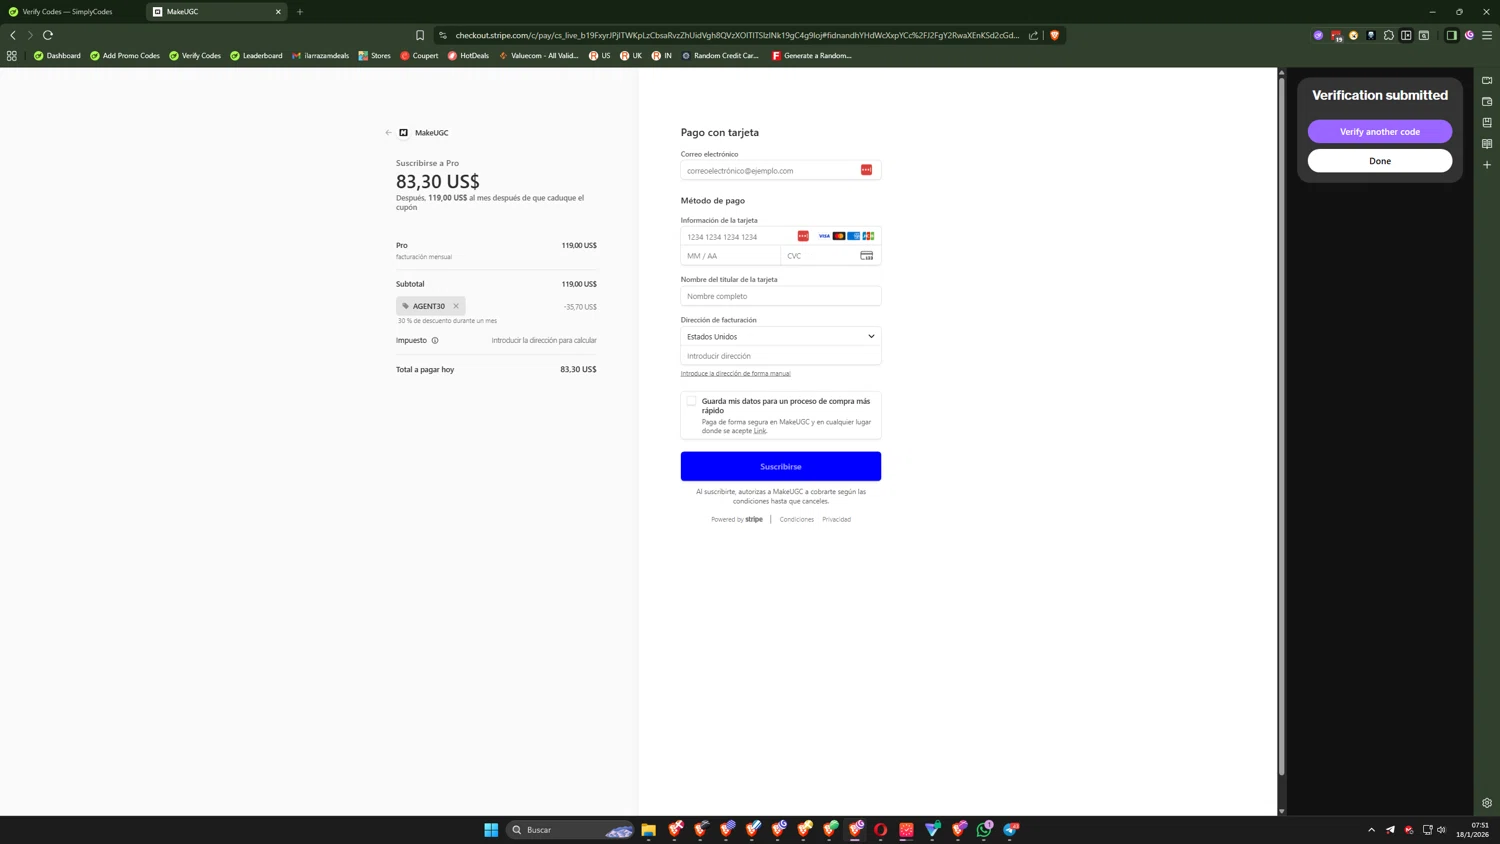Open Privacidad link in footer
The height and width of the screenshot is (844, 1500).
click(836, 520)
